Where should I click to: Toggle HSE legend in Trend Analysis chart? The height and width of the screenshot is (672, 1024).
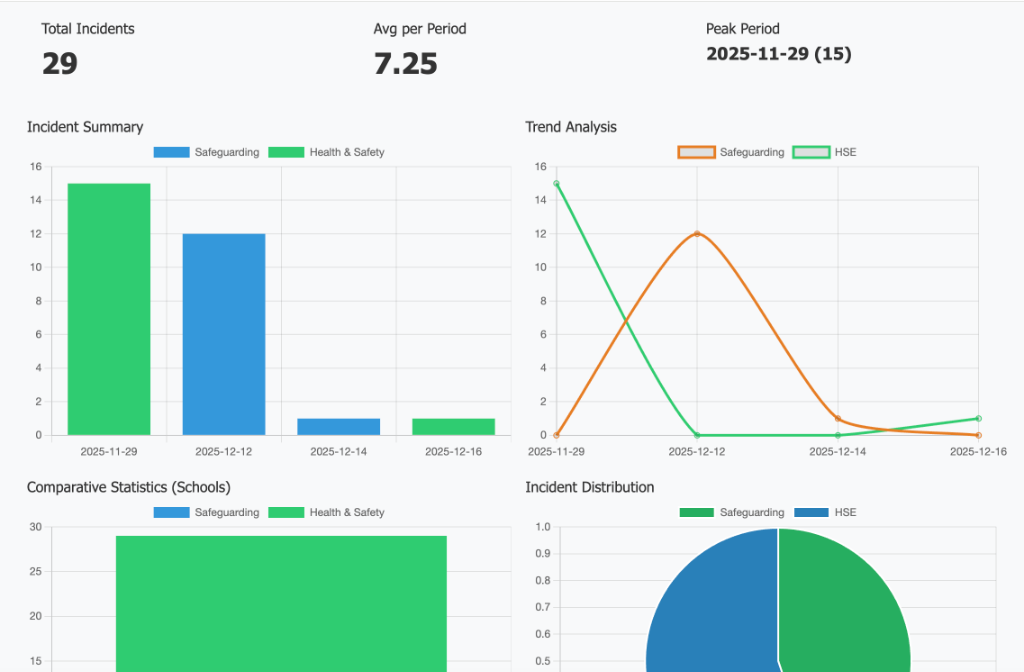tap(824, 152)
